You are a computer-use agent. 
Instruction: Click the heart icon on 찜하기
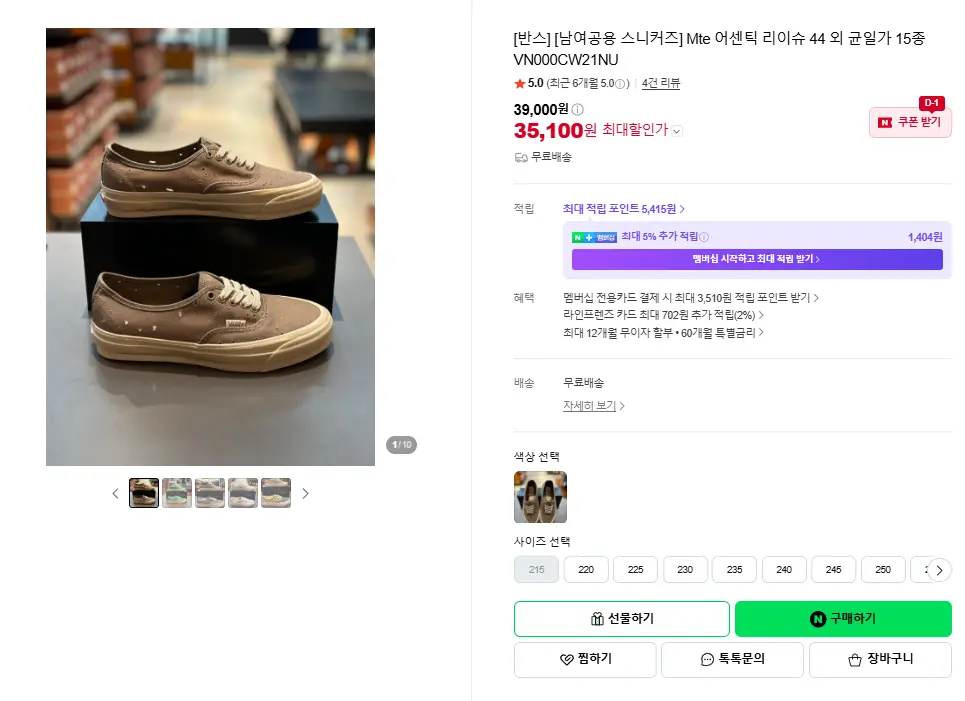[566, 659]
